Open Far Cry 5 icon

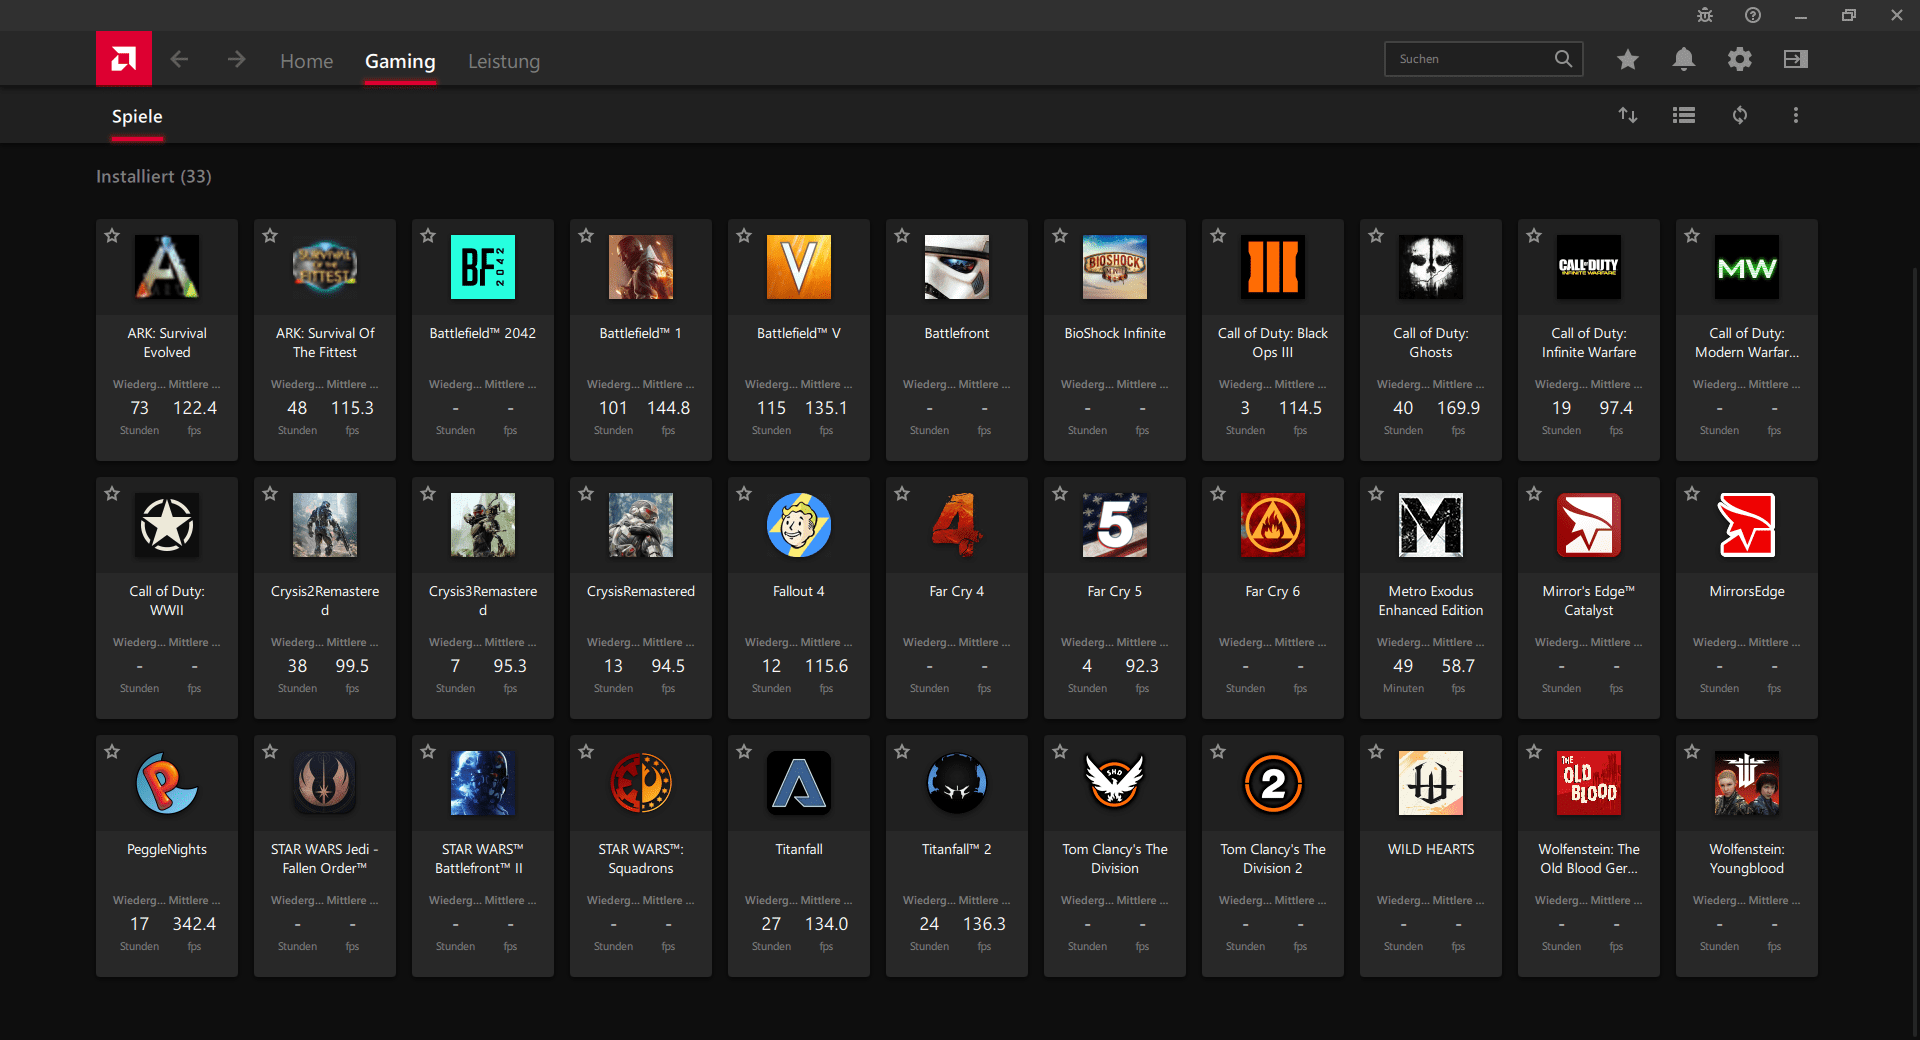(1115, 525)
